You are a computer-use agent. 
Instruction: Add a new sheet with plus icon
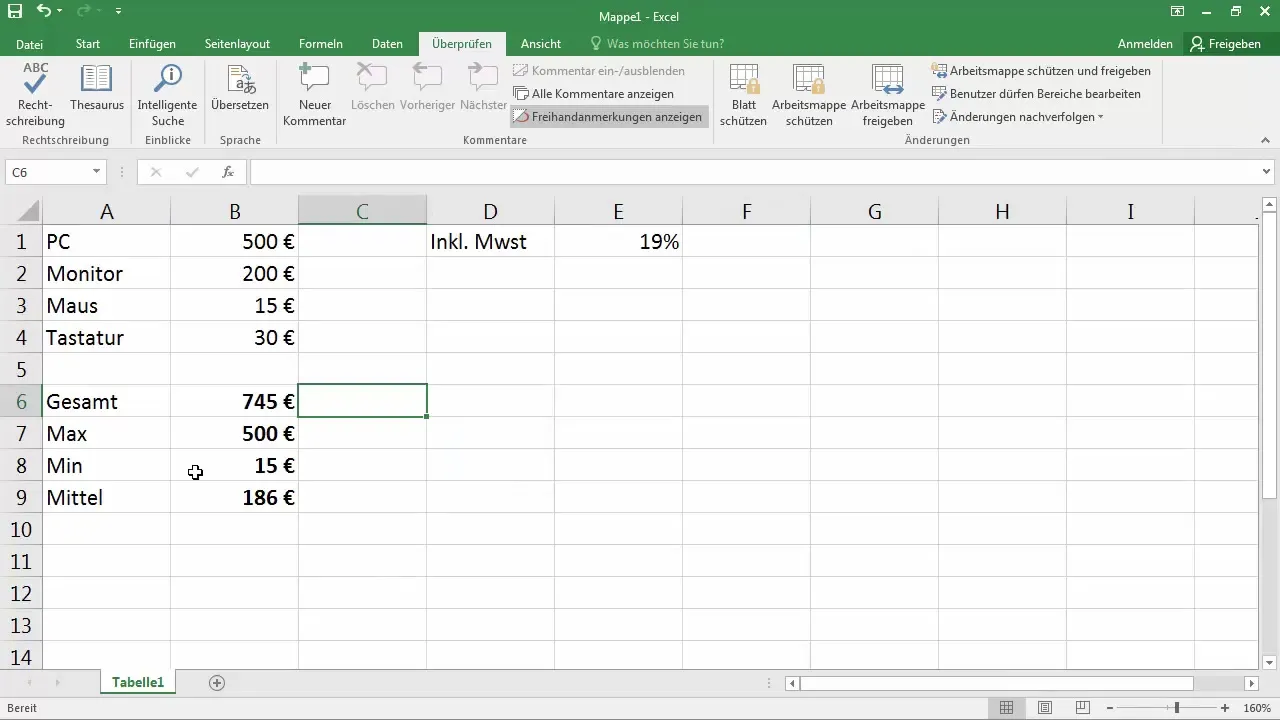click(x=217, y=683)
